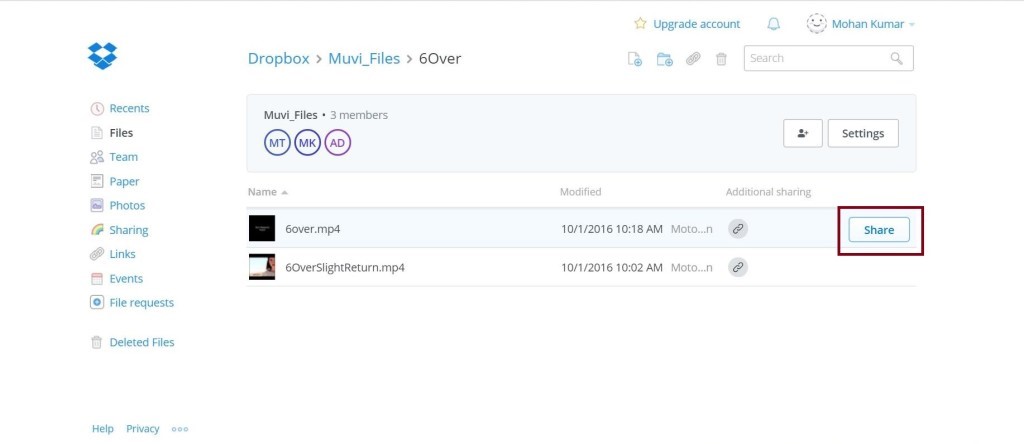Select the 6over.mp4 file name

pyautogui.click(x=313, y=229)
